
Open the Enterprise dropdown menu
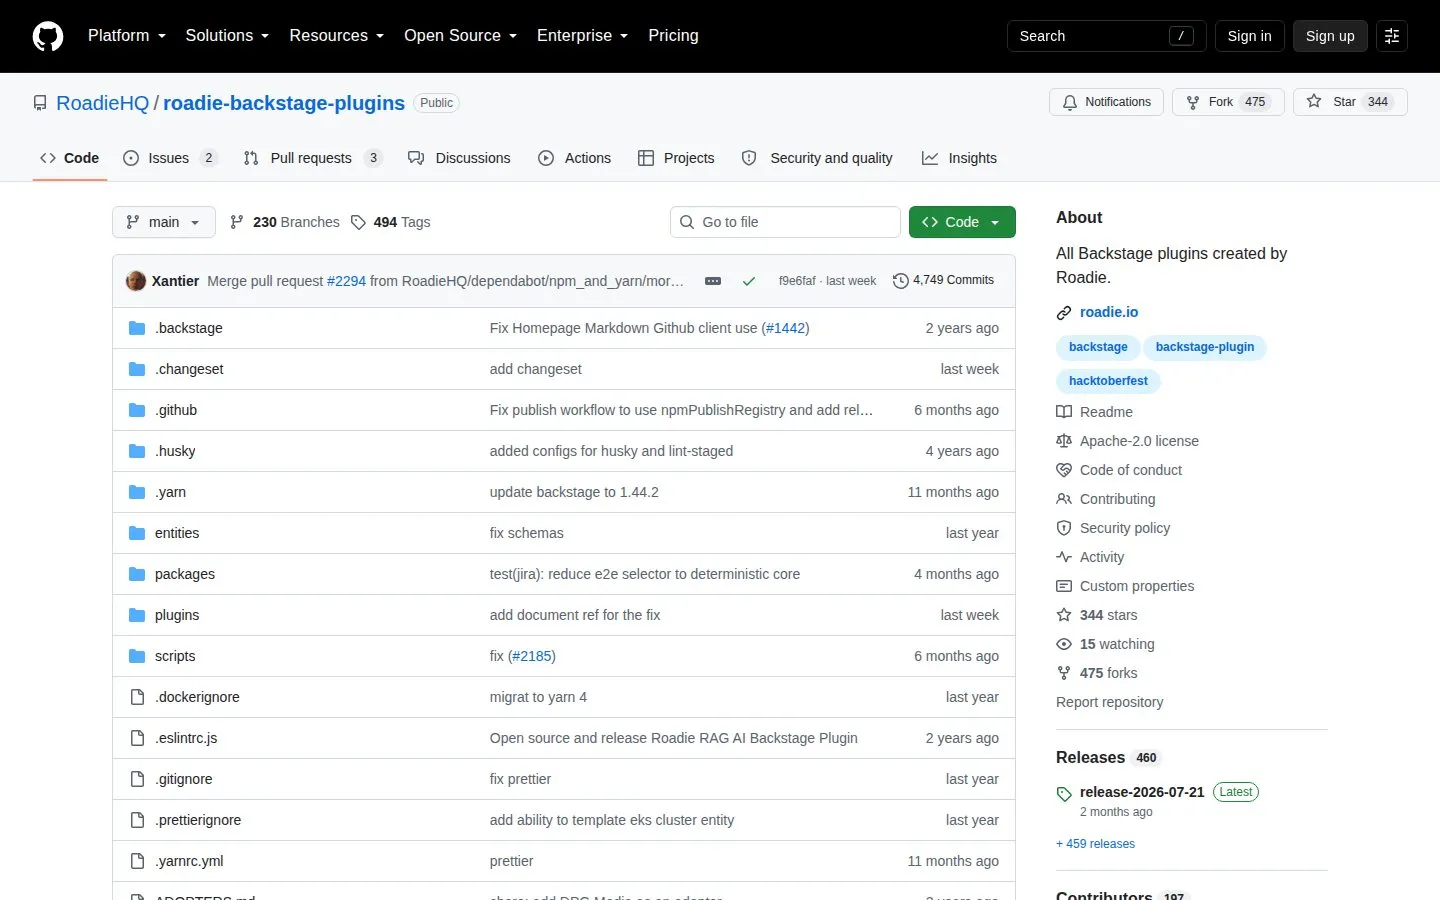tap(582, 36)
